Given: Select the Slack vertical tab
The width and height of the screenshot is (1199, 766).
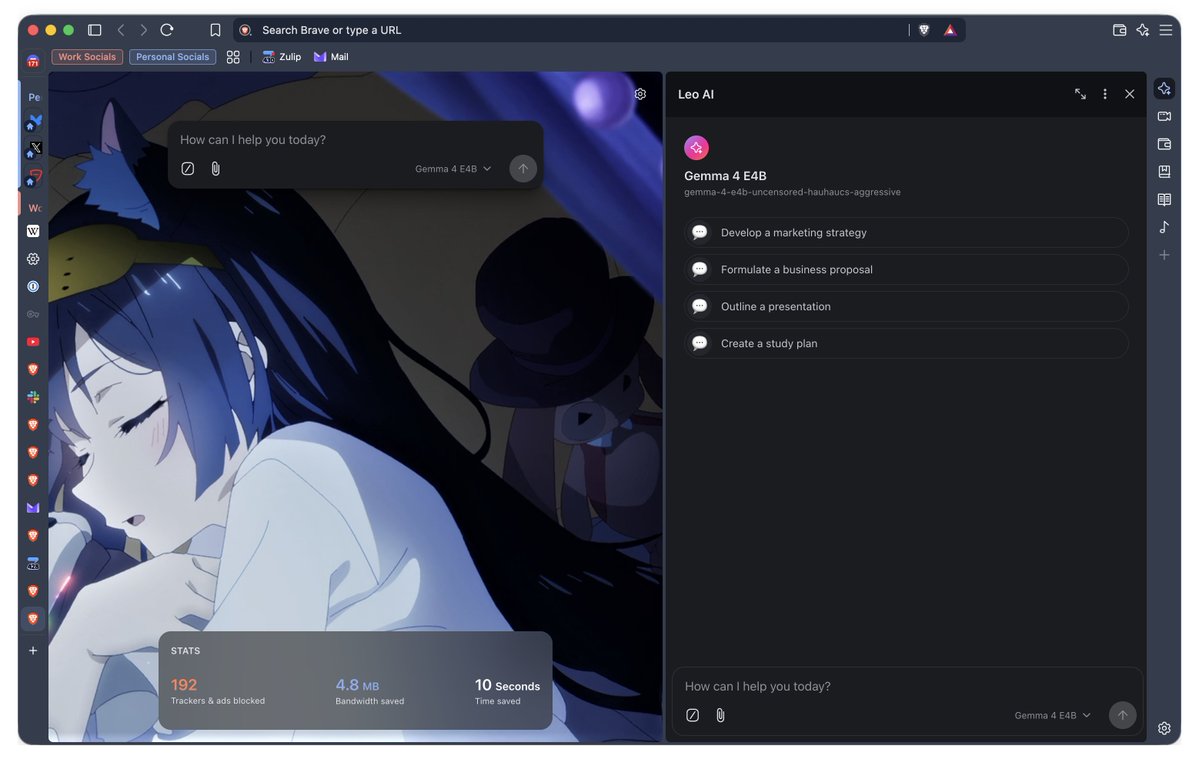Looking at the screenshot, I should click(33, 397).
